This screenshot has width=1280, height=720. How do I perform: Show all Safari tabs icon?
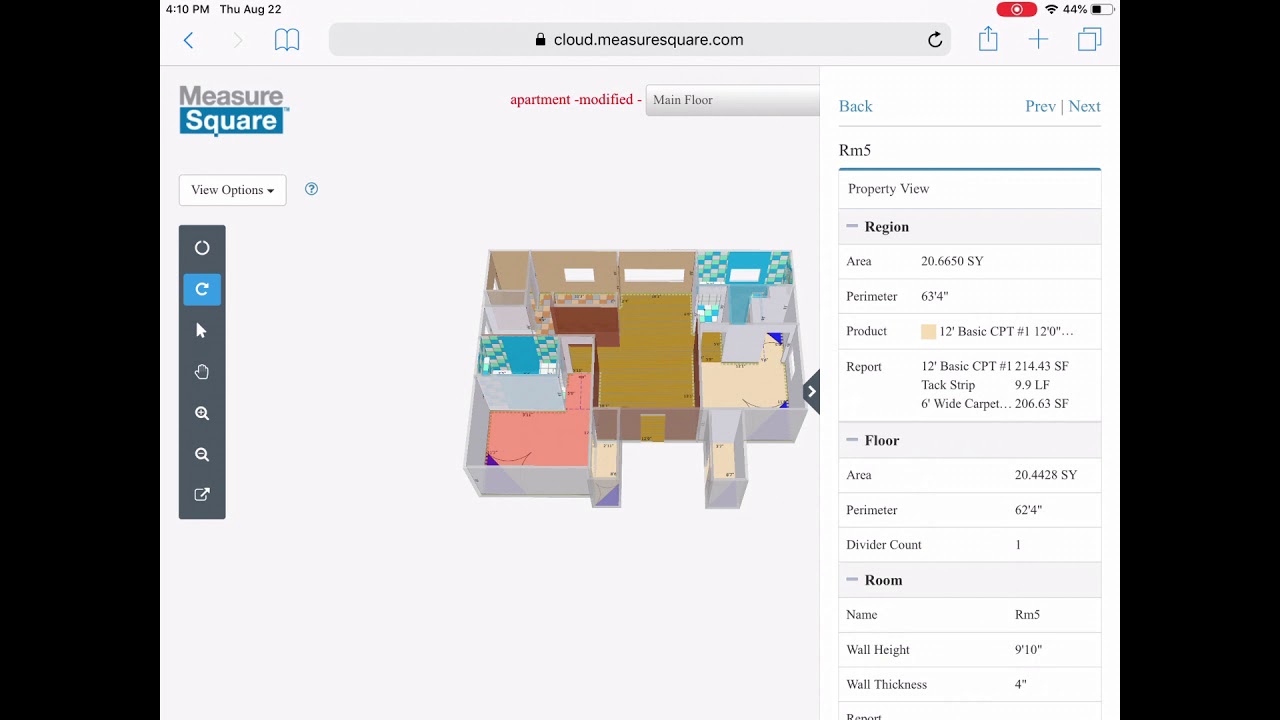pos(1089,40)
